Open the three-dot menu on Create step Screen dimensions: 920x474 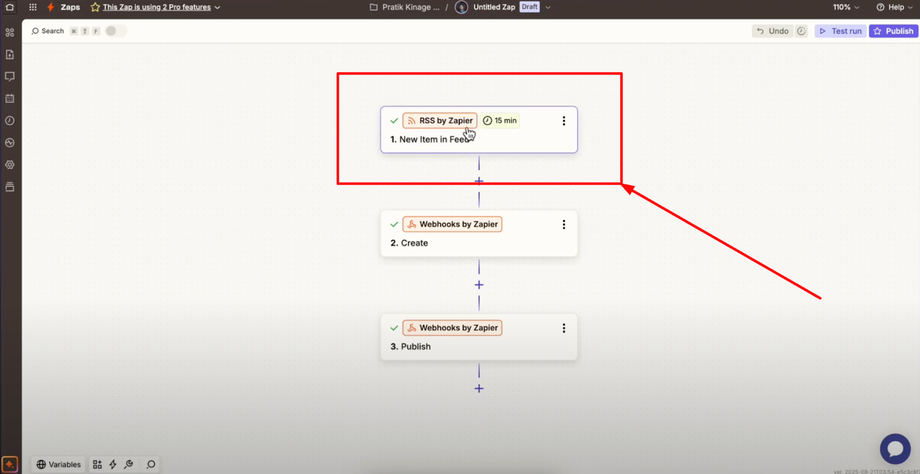[x=564, y=225]
